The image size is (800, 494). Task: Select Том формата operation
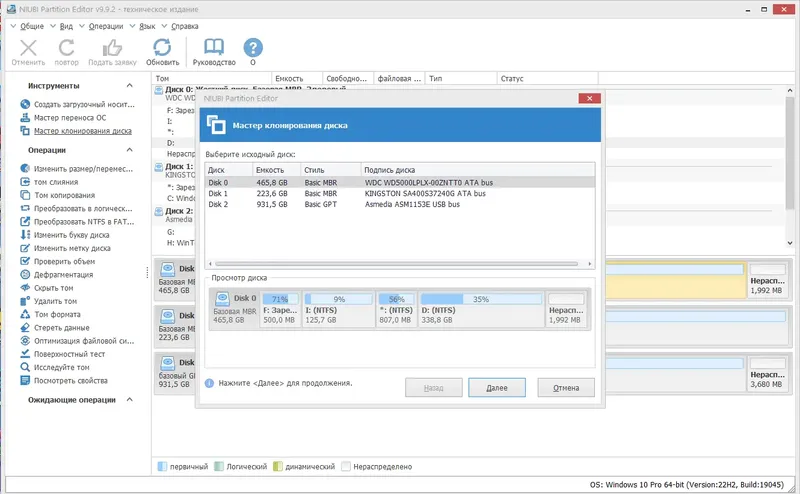tap(51, 314)
